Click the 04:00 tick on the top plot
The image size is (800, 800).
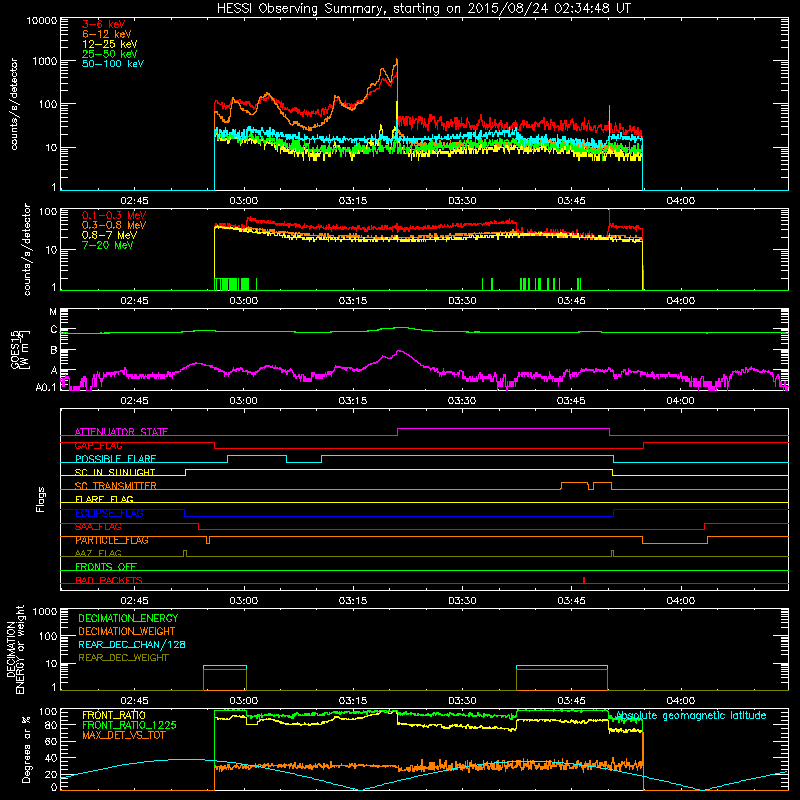[681, 201]
